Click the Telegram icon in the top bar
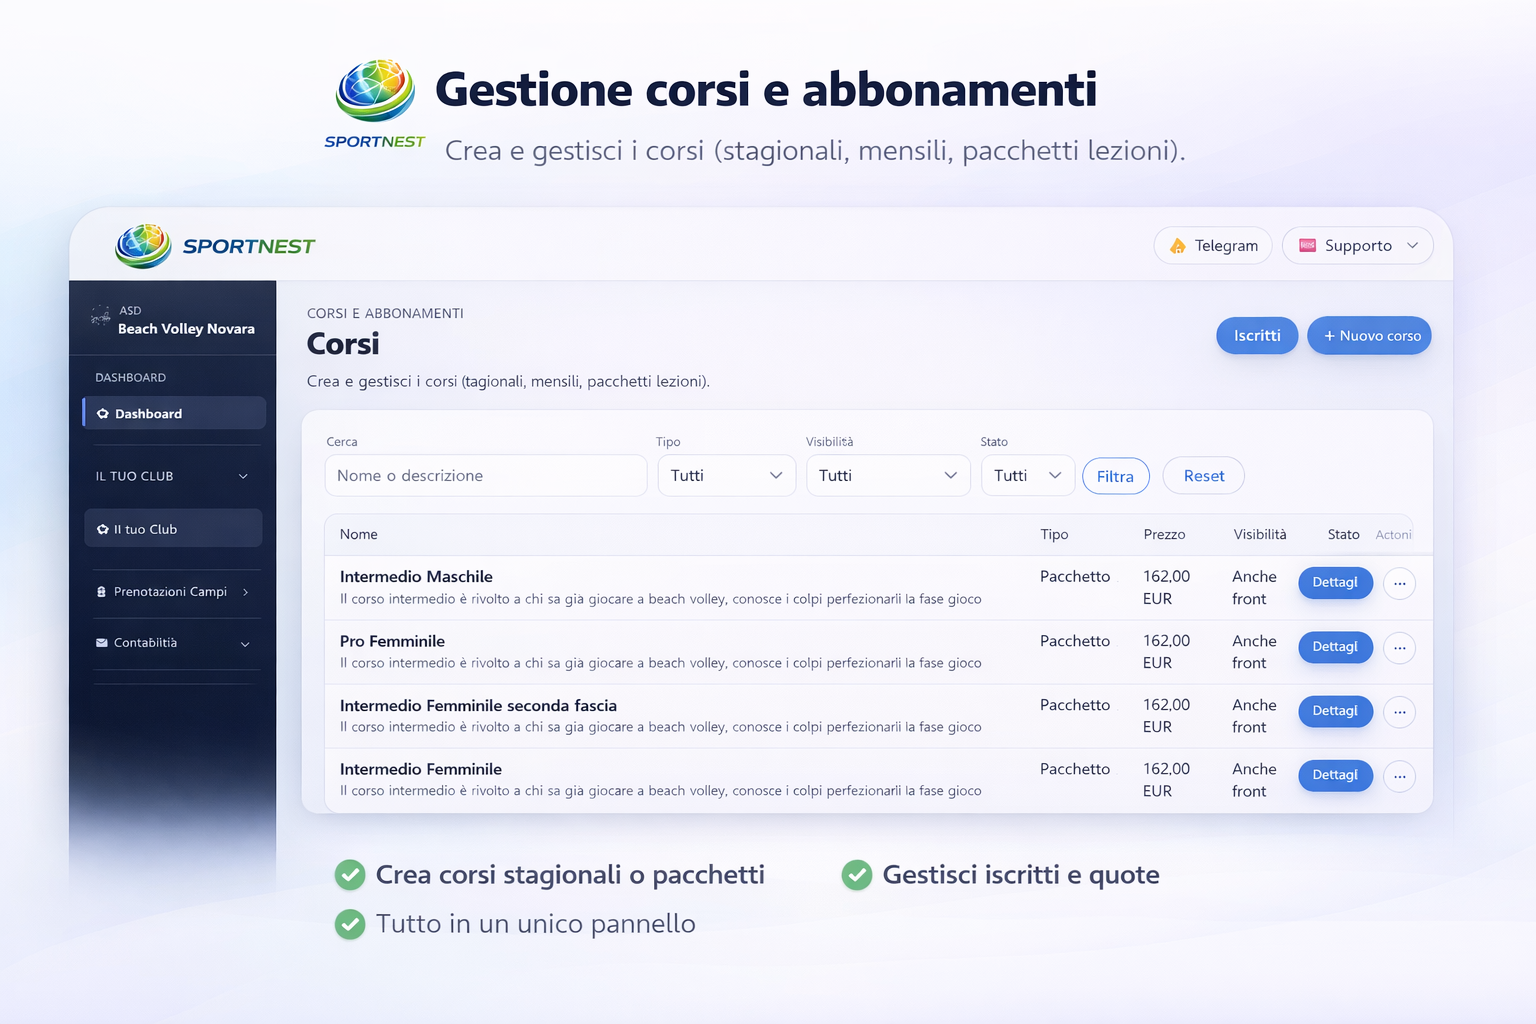 1178,245
